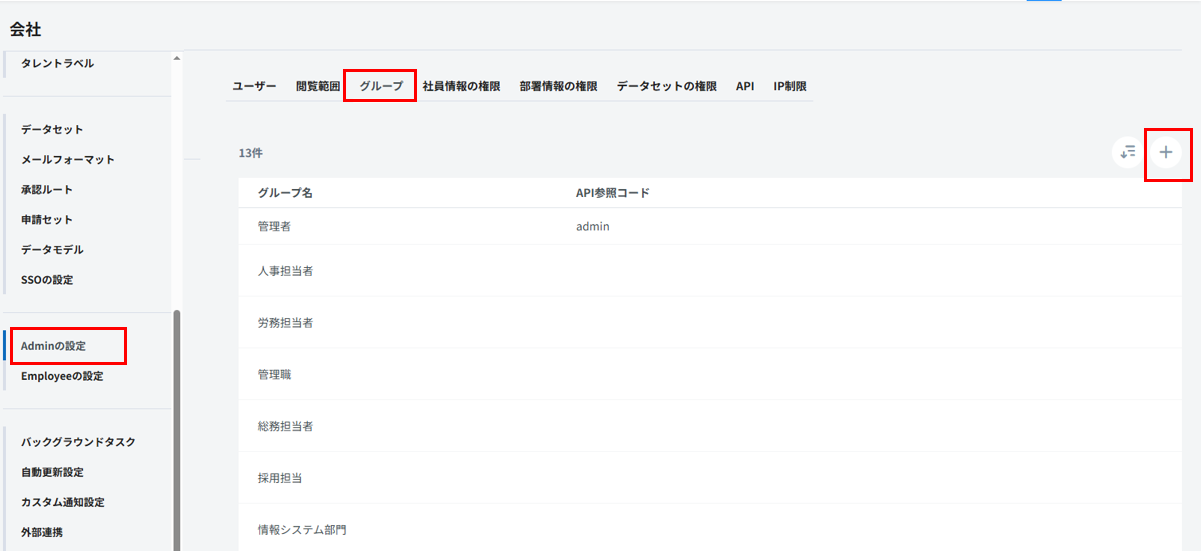Switch to the API tab
The image size is (1201, 551).
point(745,87)
